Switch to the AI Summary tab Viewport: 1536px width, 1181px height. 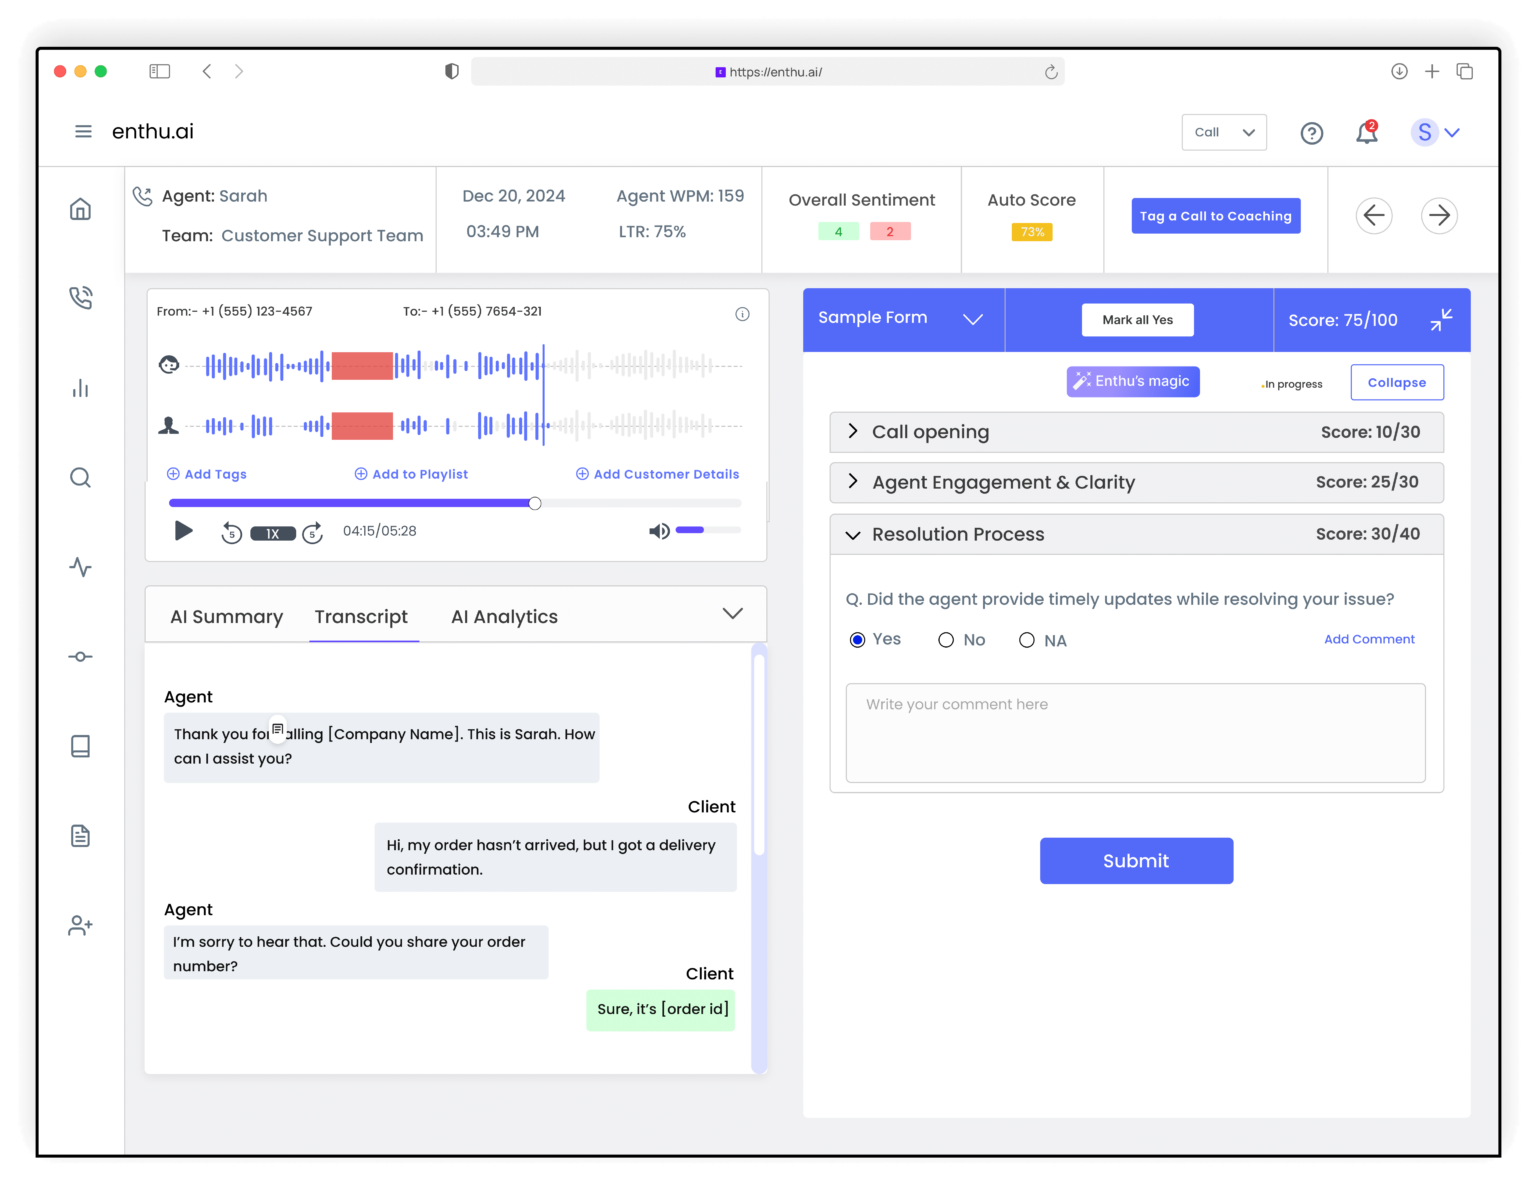(x=226, y=616)
